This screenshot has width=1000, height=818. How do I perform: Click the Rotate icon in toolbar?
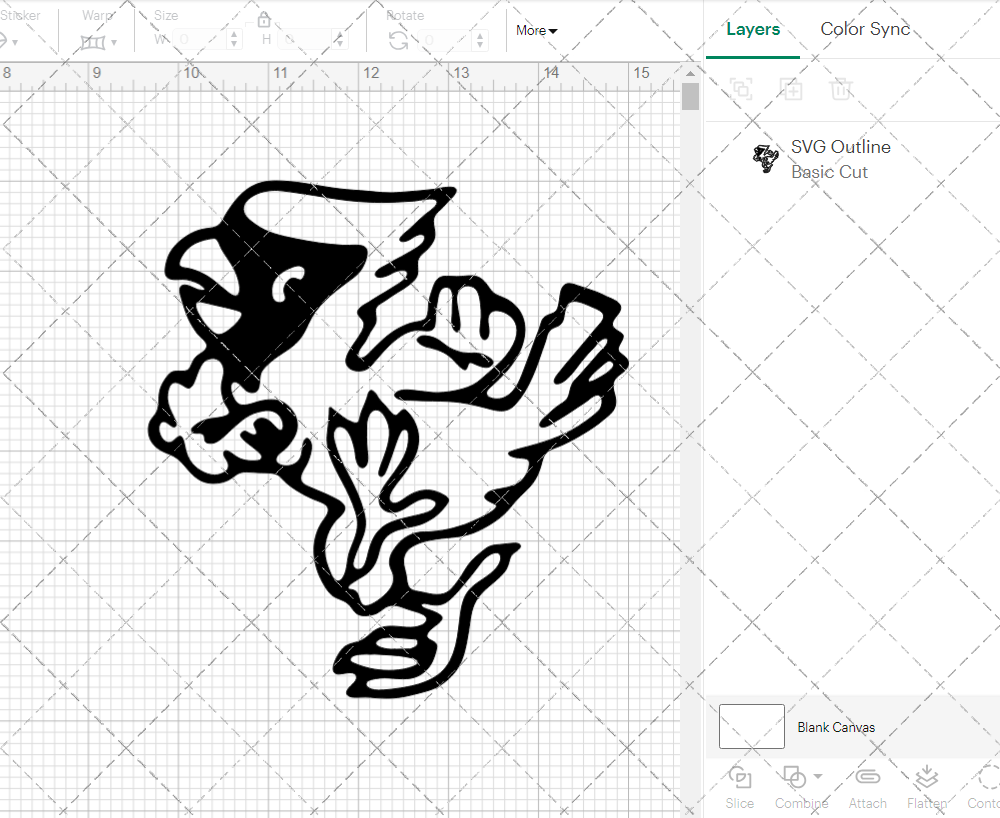click(x=398, y=40)
